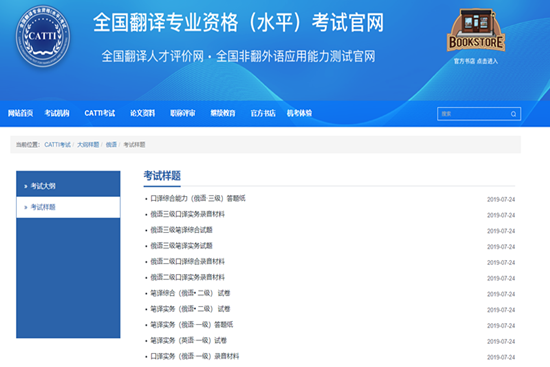Focus the 搜索 search input field
This screenshot has height=367, width=550.
pos(479,114)
